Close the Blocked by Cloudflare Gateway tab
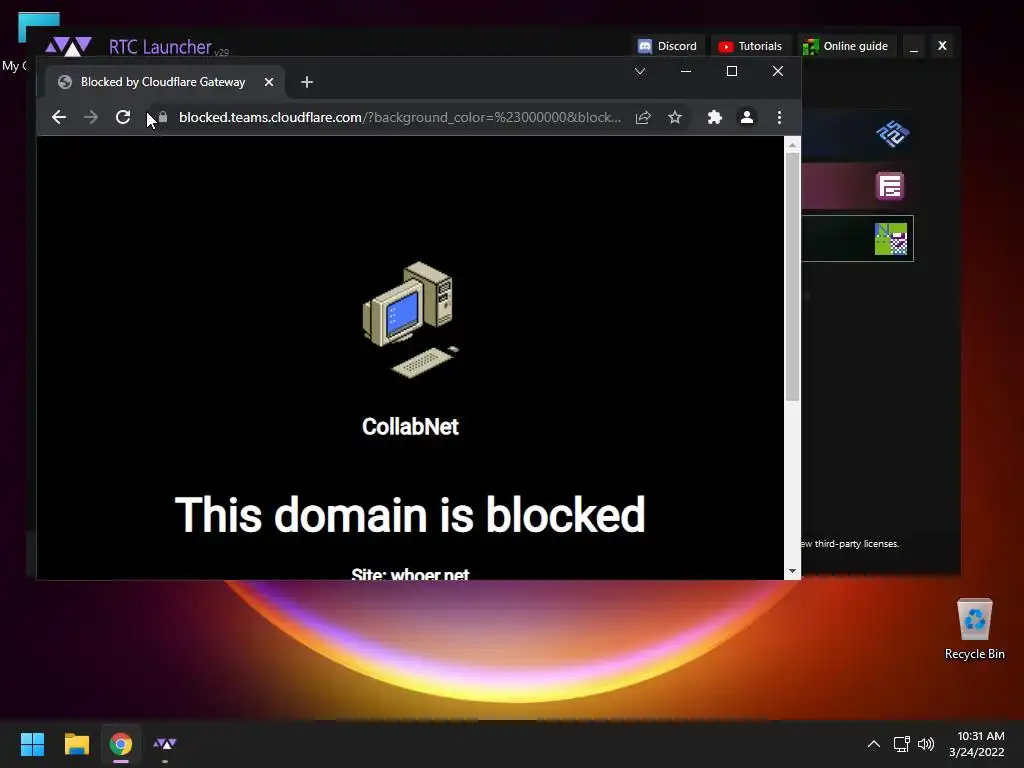Viewport: 1024px width, 768px height. point(269,82)
